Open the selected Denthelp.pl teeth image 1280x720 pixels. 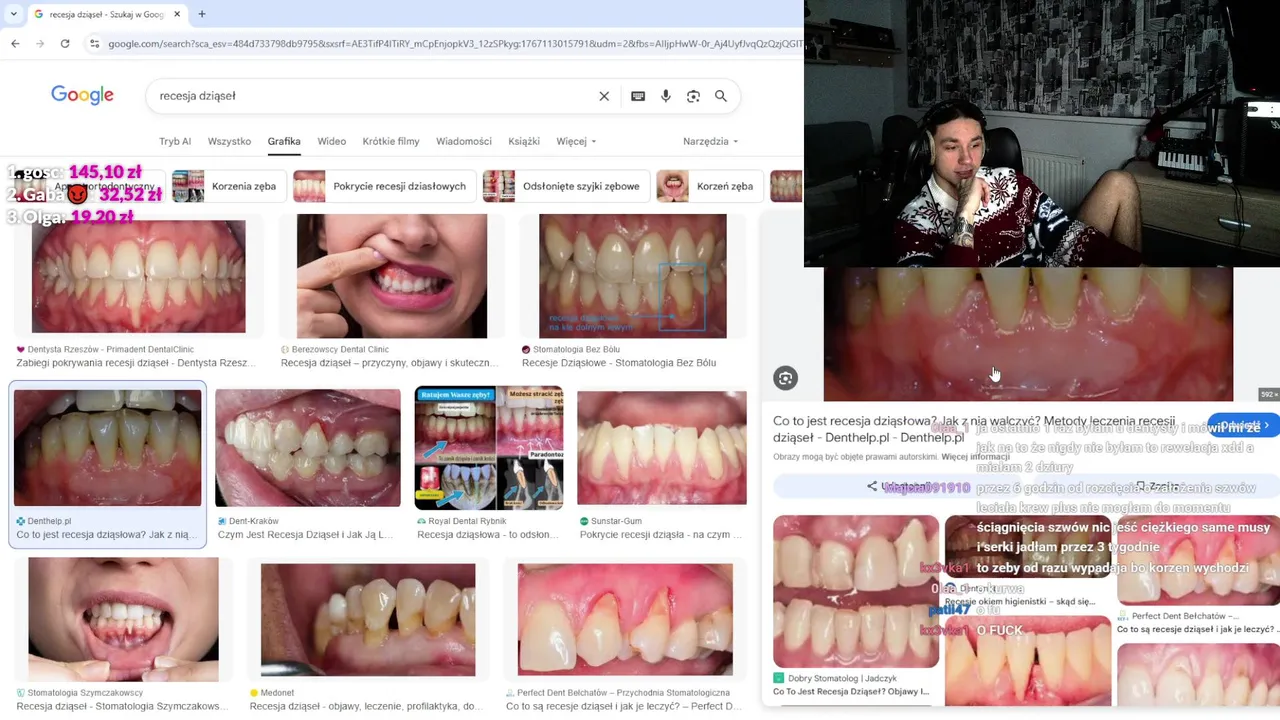(107, 448)
